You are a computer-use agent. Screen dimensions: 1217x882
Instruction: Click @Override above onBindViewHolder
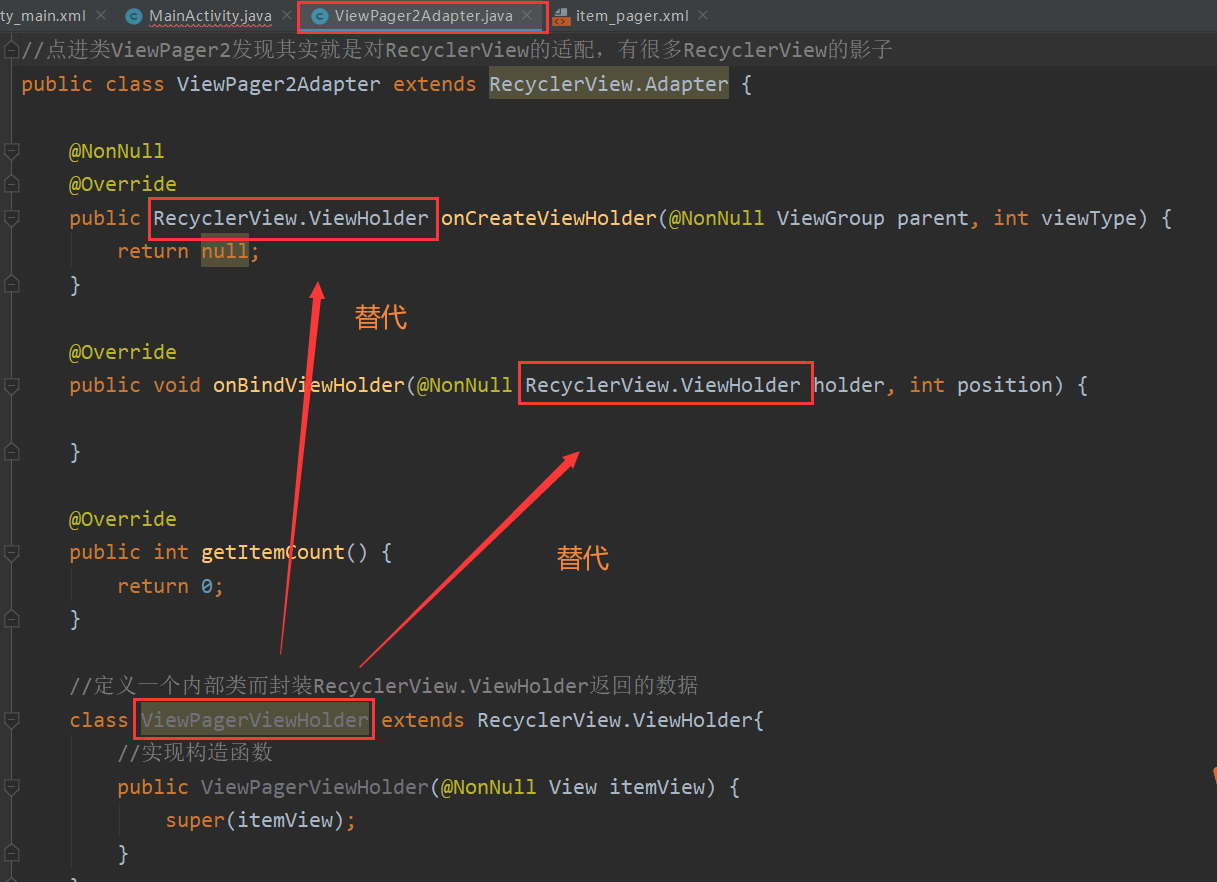[123, 352]
